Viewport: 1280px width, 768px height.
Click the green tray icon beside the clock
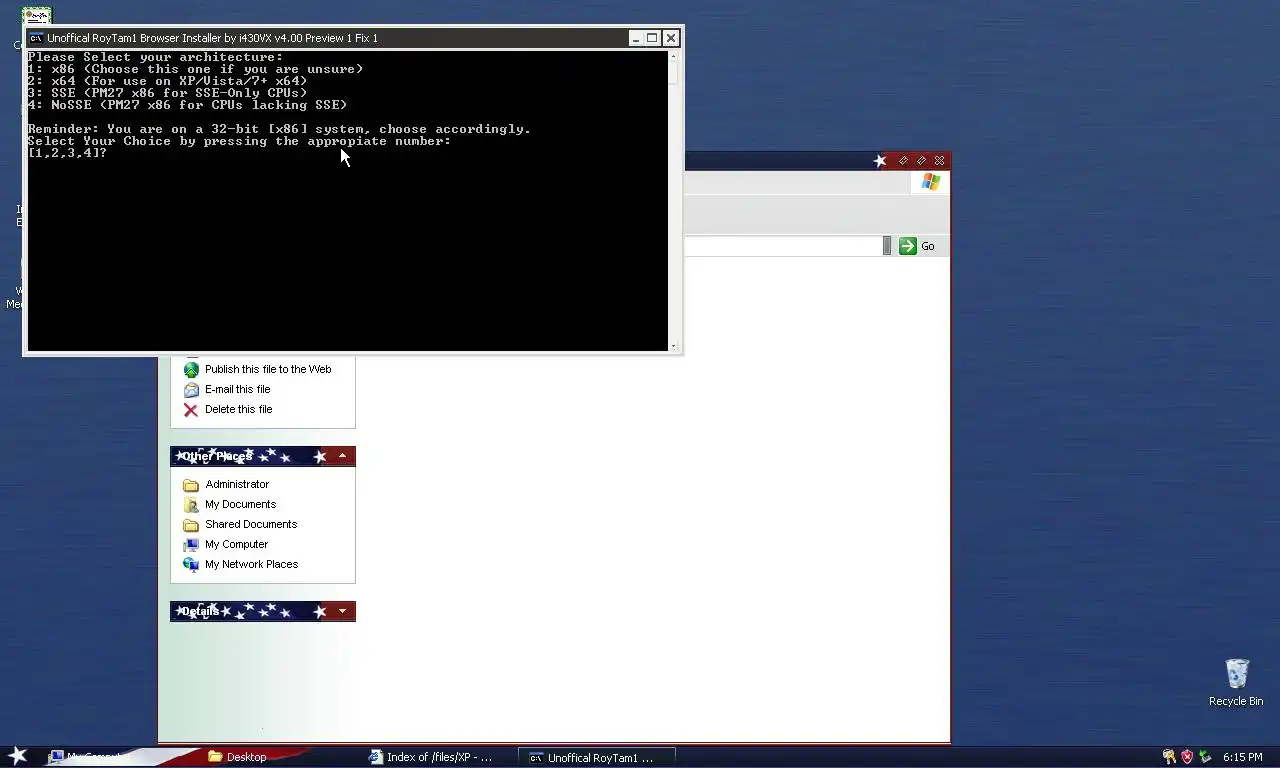pos(1205,757)
